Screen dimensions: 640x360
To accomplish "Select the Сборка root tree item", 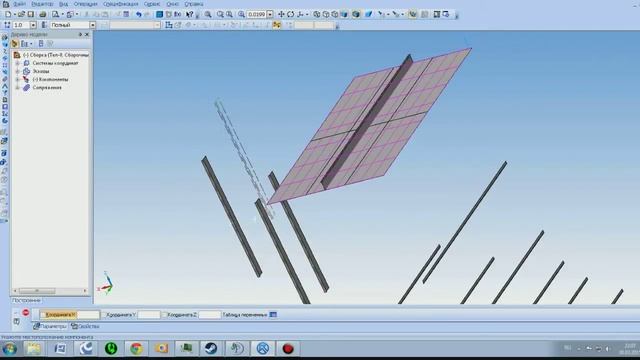I will tap(51, 55).
